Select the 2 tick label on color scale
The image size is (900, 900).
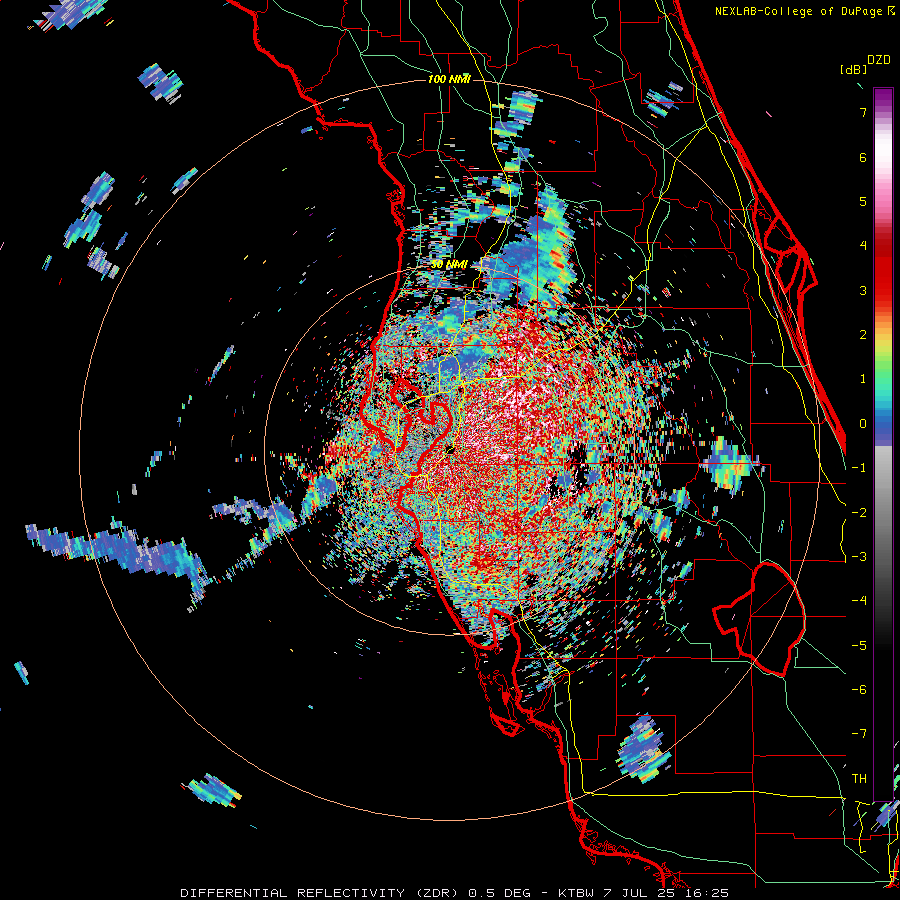(863, 335)
